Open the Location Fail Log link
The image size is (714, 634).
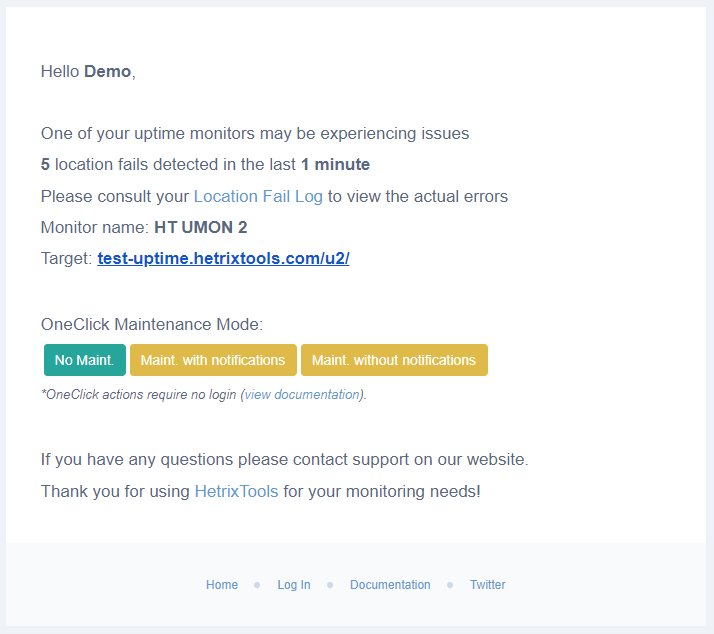click(258, 196)
